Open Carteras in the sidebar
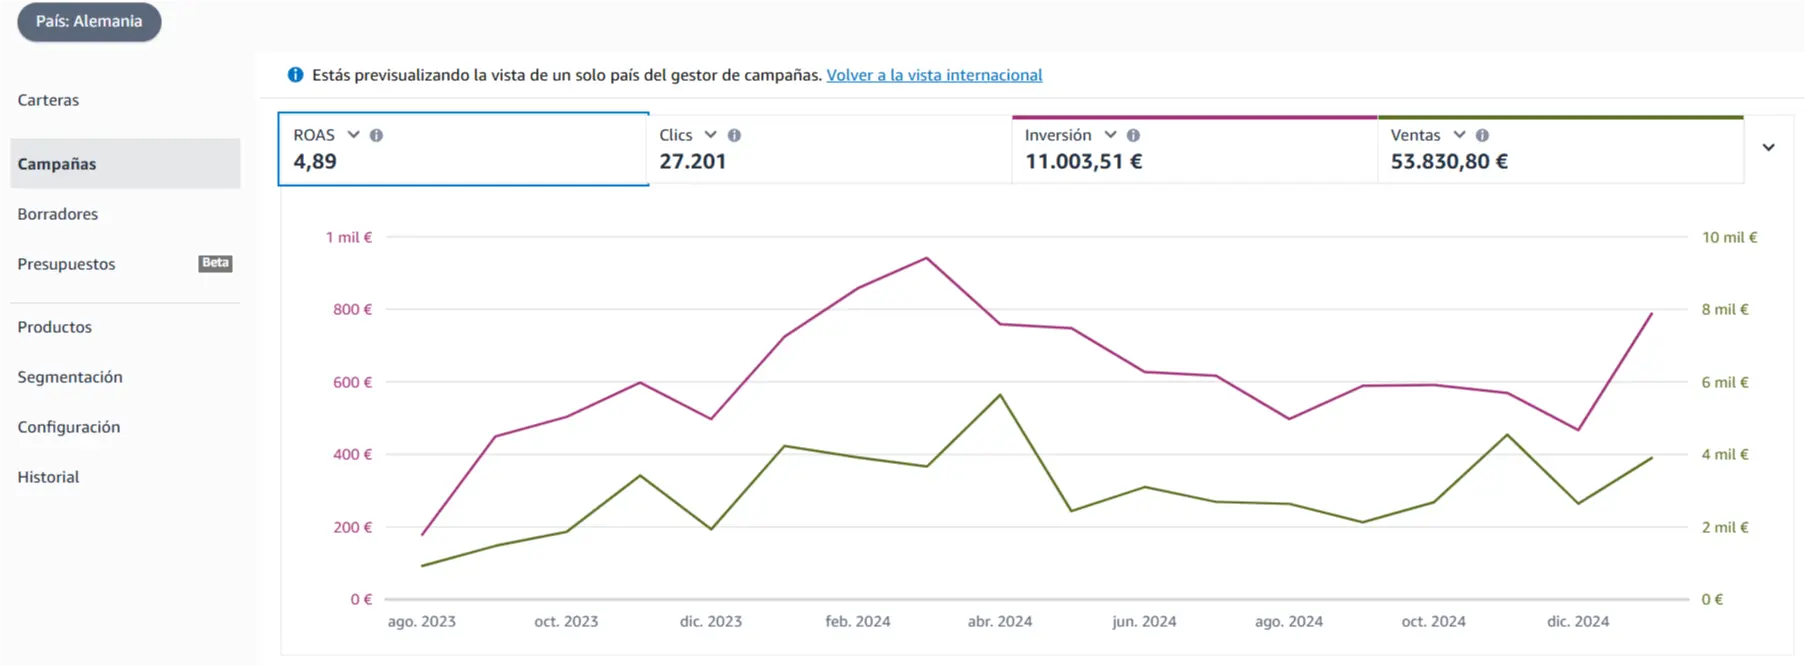This screenshot has width=1805, height=666. click(48, 100)
